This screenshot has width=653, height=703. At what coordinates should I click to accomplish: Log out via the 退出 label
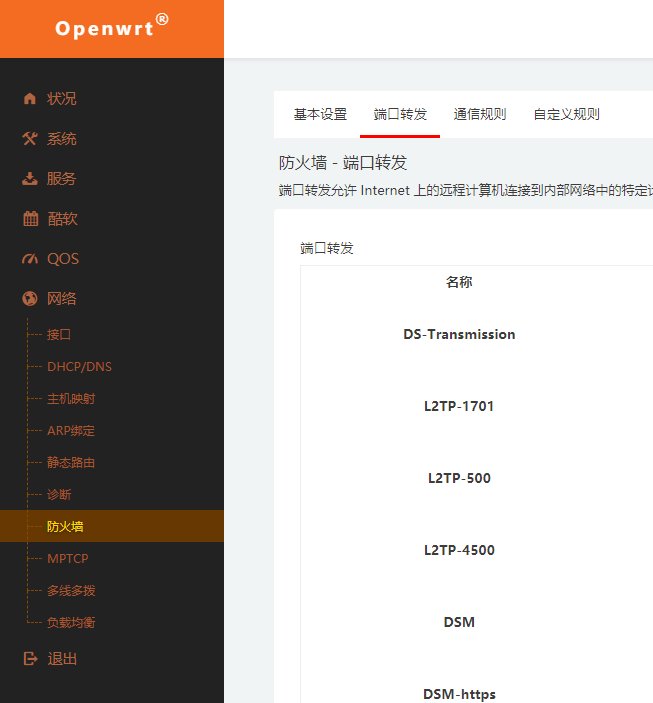pos(62,659)
